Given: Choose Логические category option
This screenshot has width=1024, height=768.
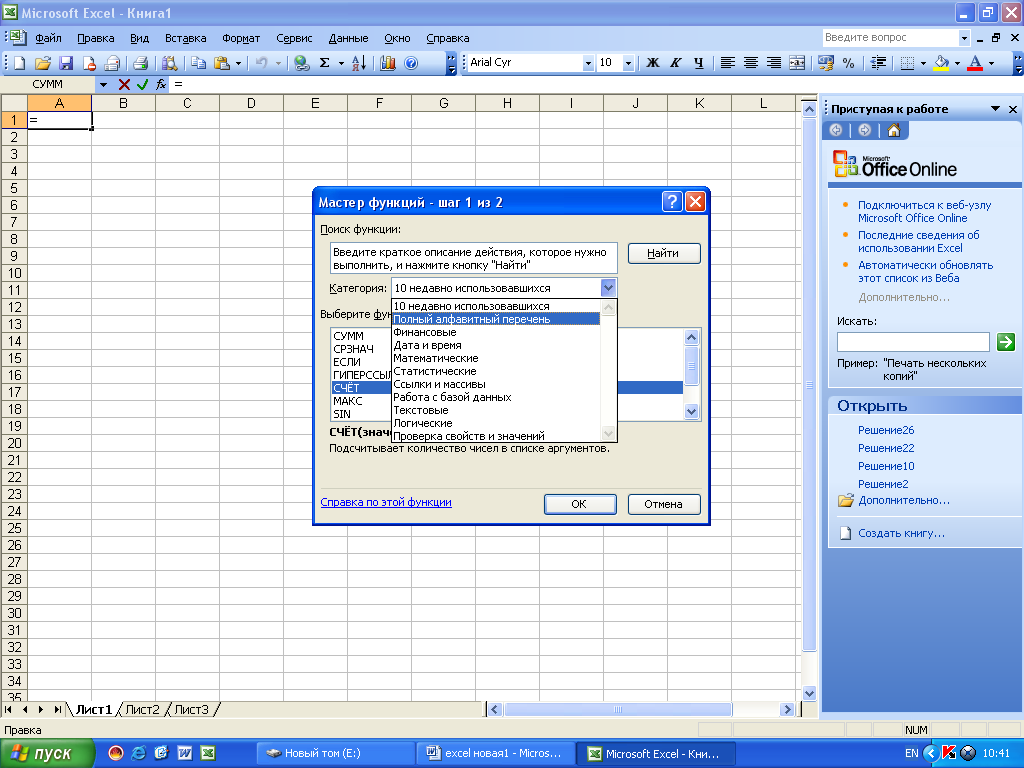Looking at the screenshot, I should click(496, 423).
